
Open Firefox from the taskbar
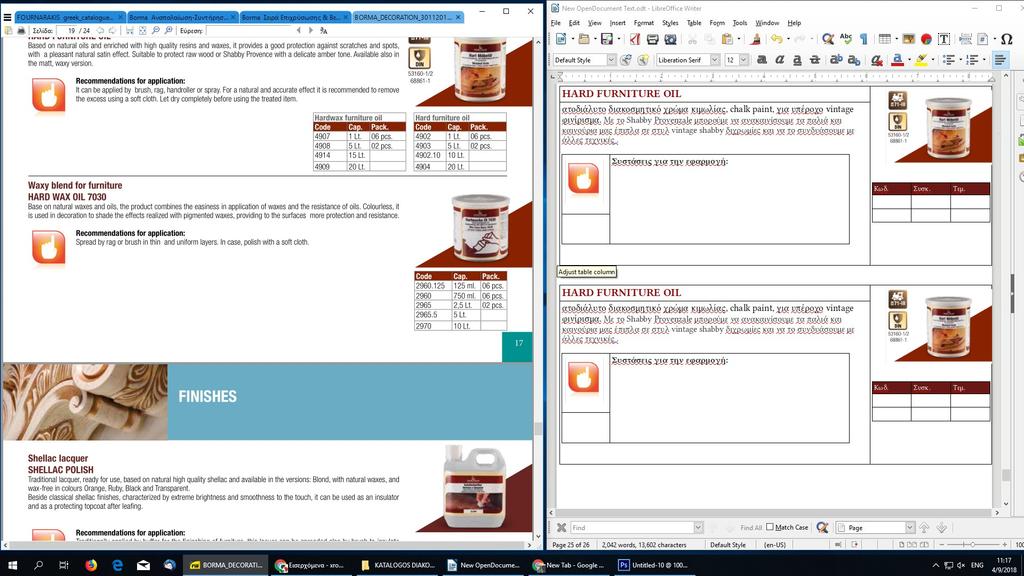click(91, 565)
